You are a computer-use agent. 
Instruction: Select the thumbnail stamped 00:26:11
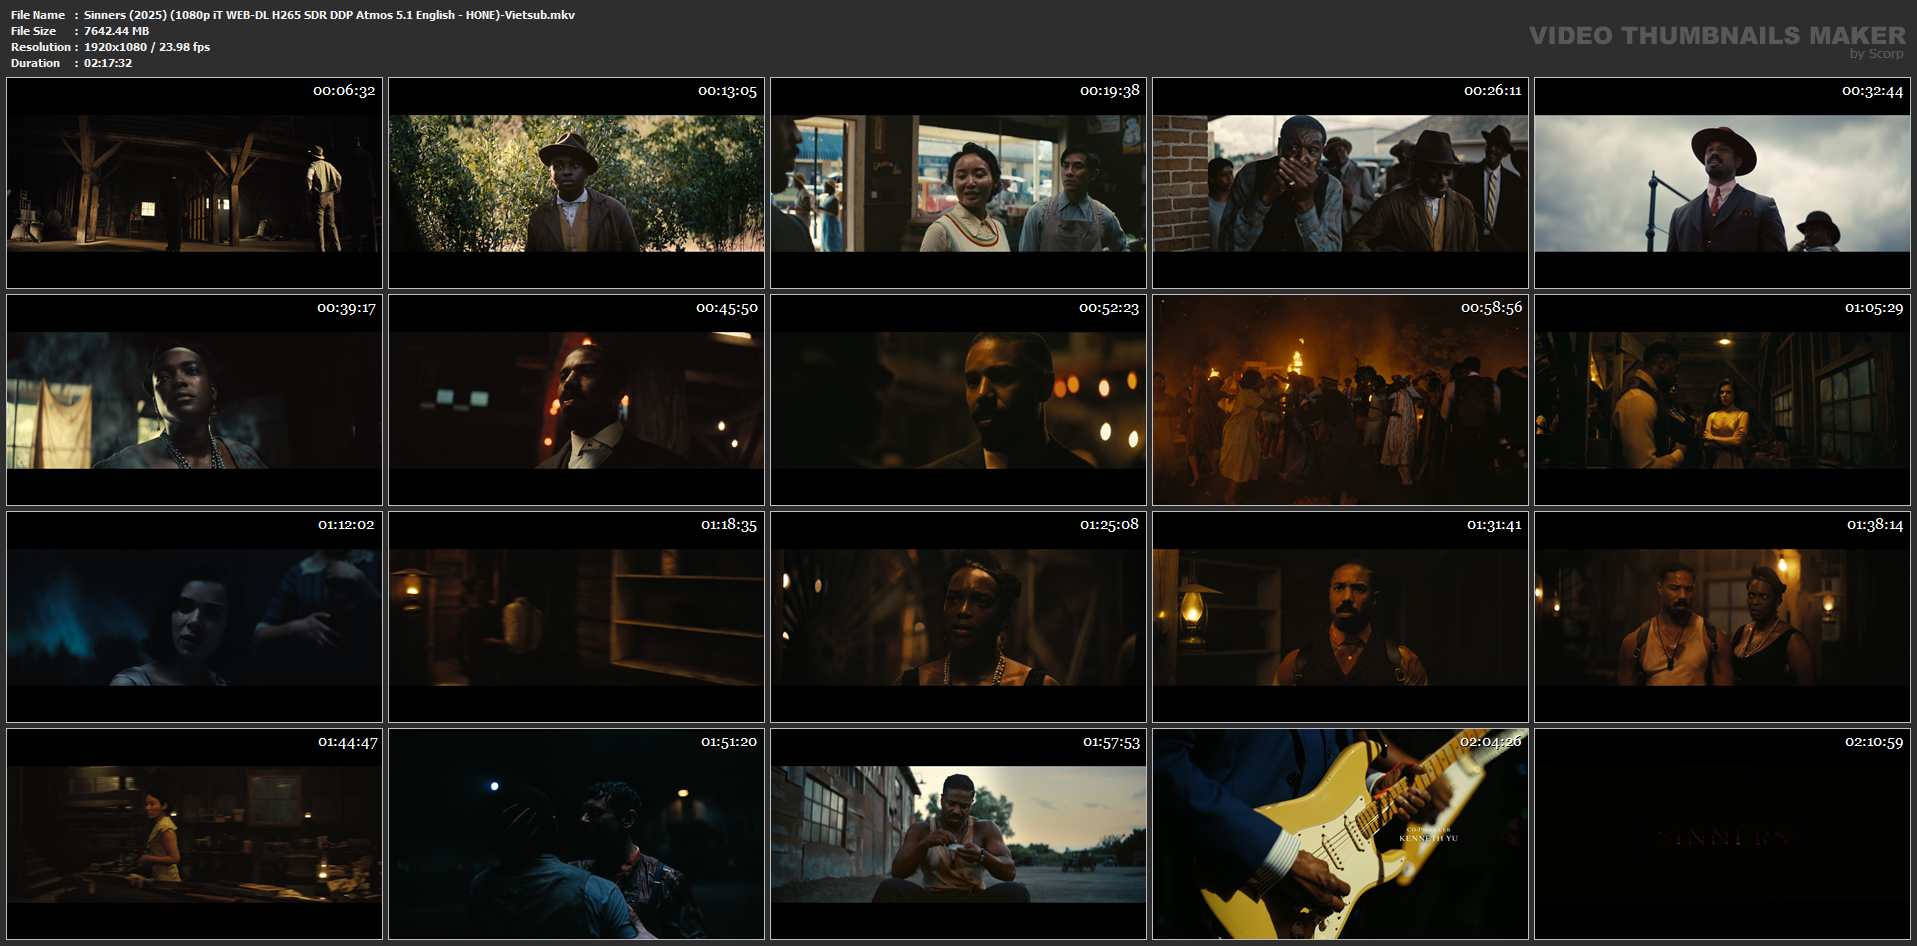tap(1340, 183)
